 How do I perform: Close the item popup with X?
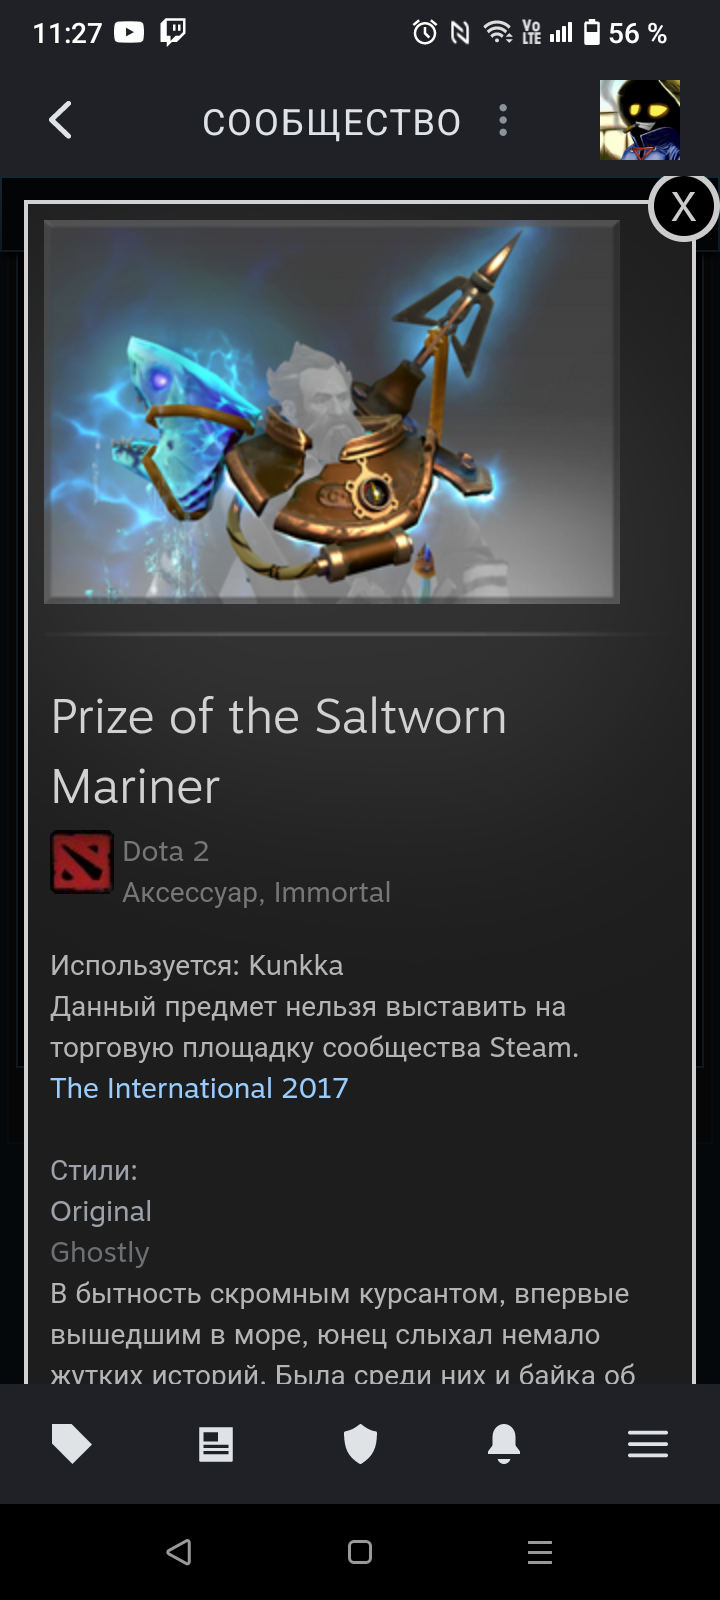[x=684, y=207]
